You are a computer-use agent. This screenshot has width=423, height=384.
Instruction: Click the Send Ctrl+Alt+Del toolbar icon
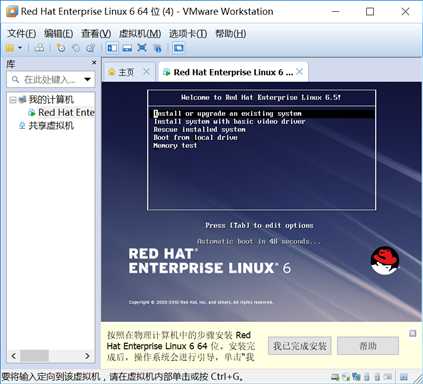39,48
